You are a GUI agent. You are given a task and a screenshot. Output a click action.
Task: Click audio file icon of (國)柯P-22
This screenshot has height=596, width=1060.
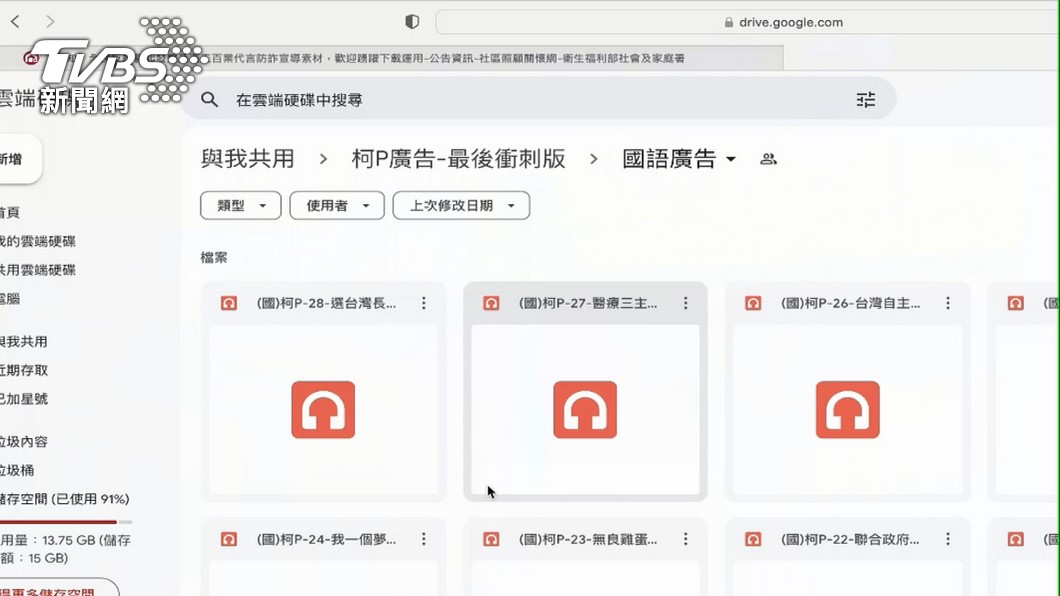[753, 539]
